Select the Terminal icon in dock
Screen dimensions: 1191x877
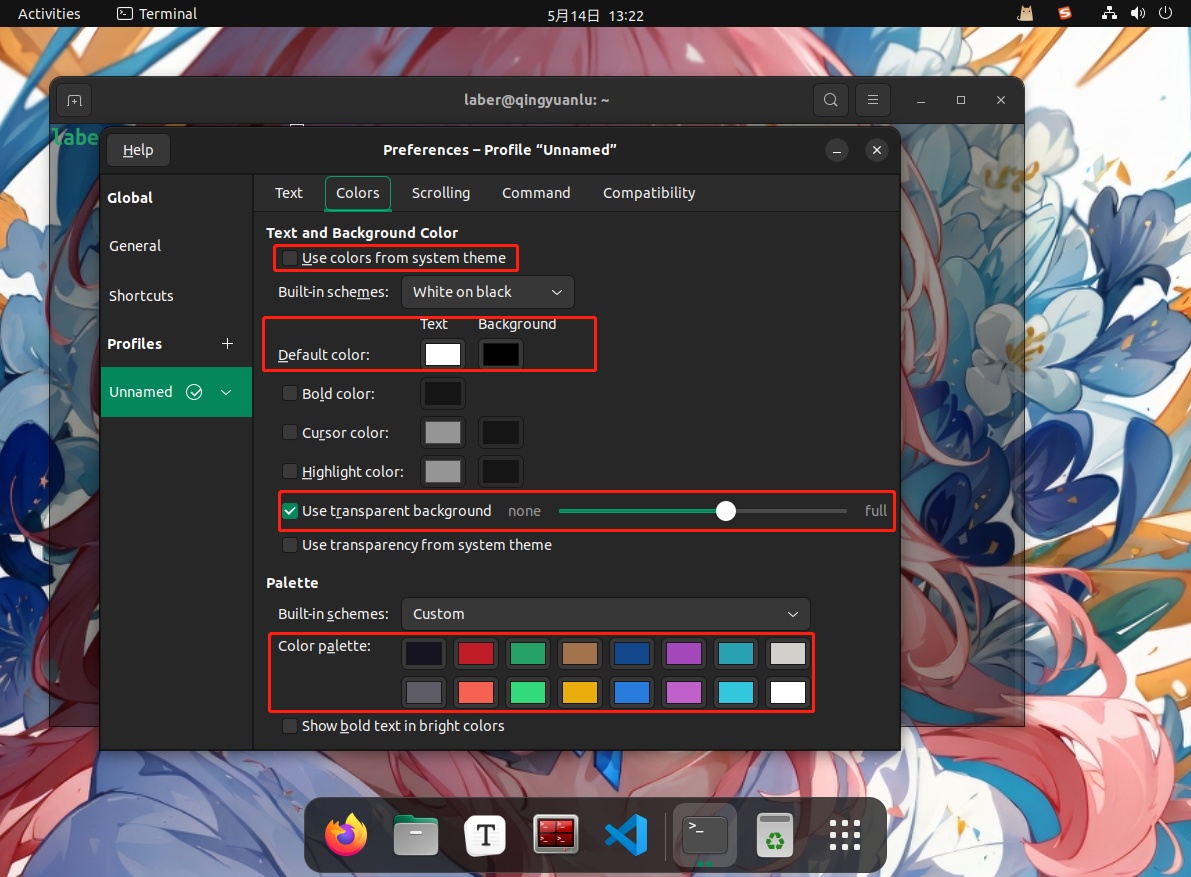coord(705,834)
